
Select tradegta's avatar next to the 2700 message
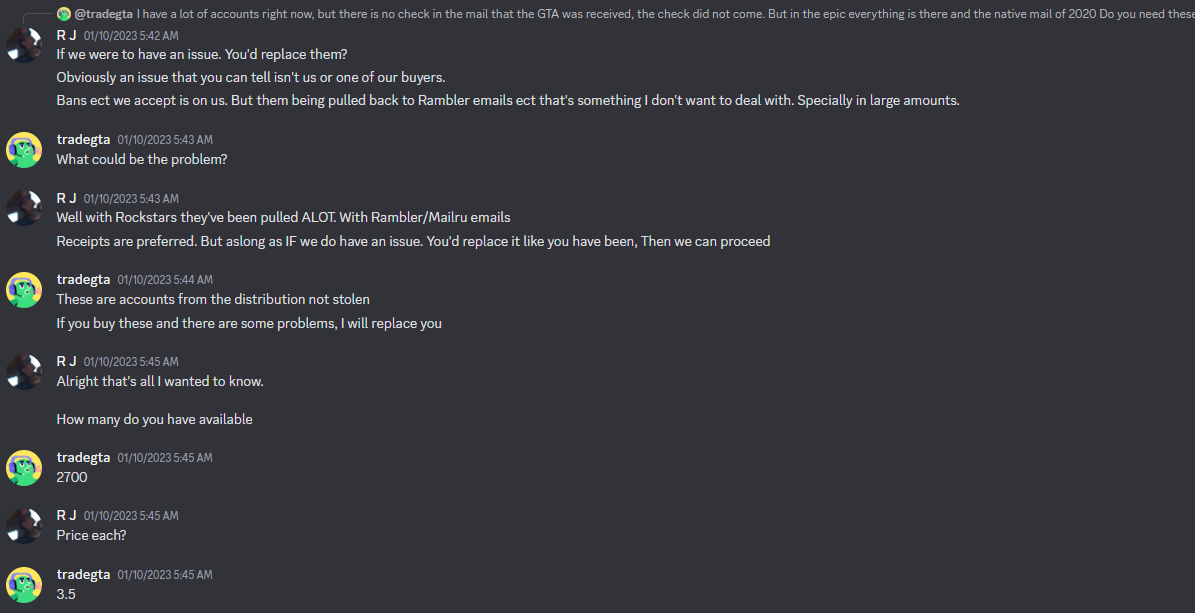[x=24, y=467]
